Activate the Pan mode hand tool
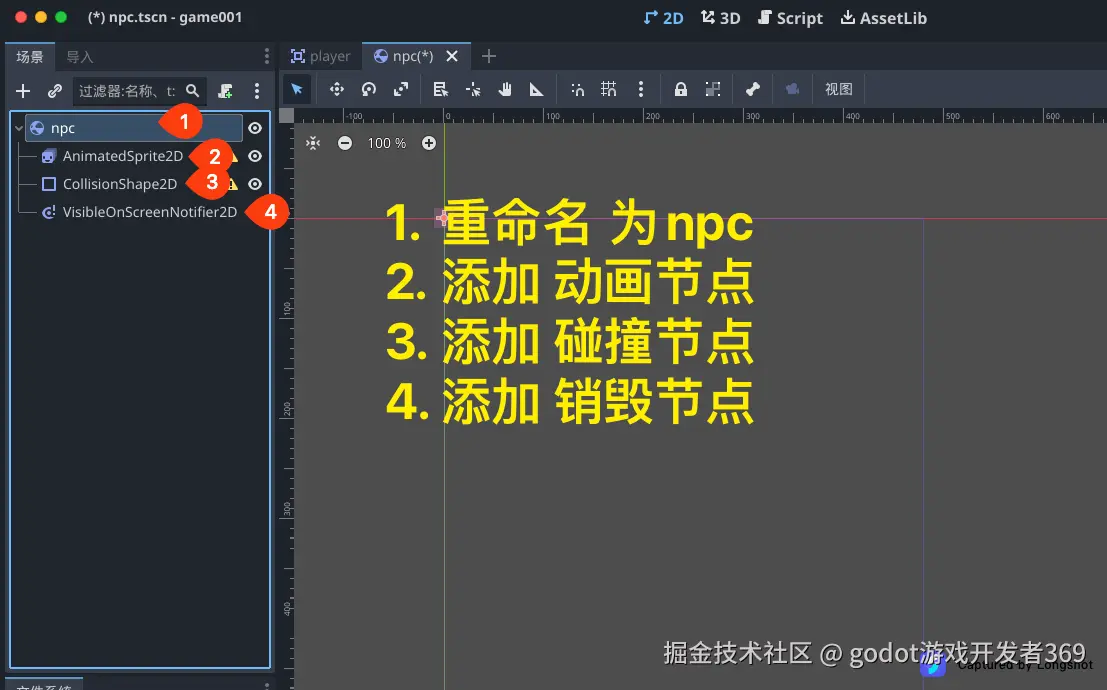Screen dimensions: 1107x690 505,89
